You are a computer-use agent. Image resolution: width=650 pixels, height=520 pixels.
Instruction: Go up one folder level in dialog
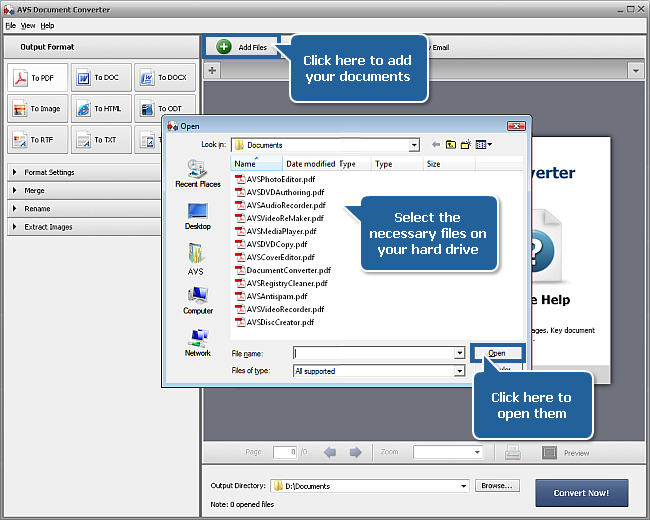click(x=451, y=144)
